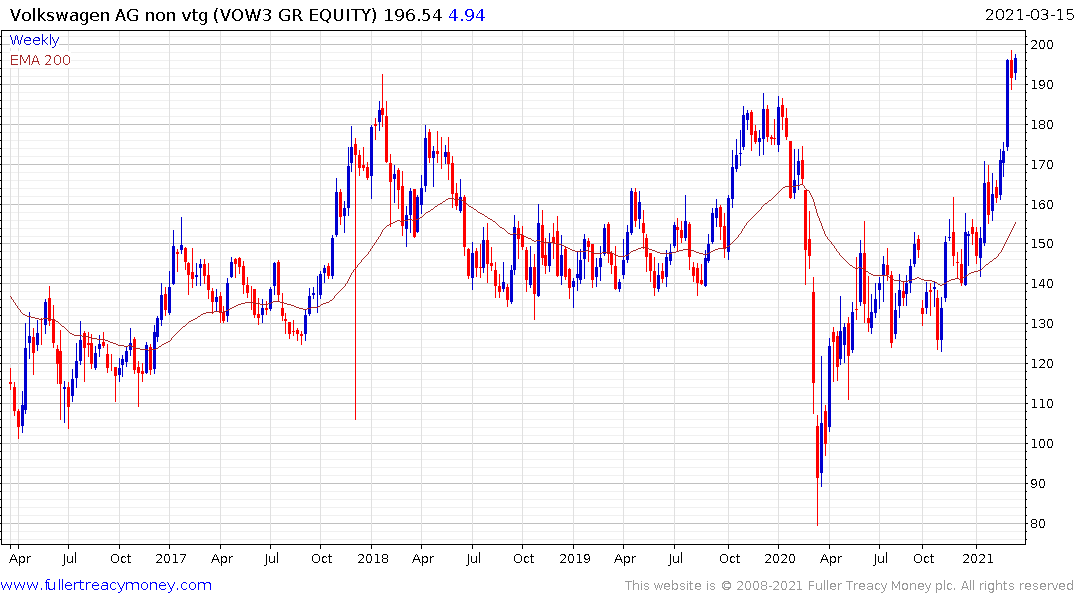1075x600 pixels.
Task: Select the 150 price axis label
Action: (x=1042, y=244)
